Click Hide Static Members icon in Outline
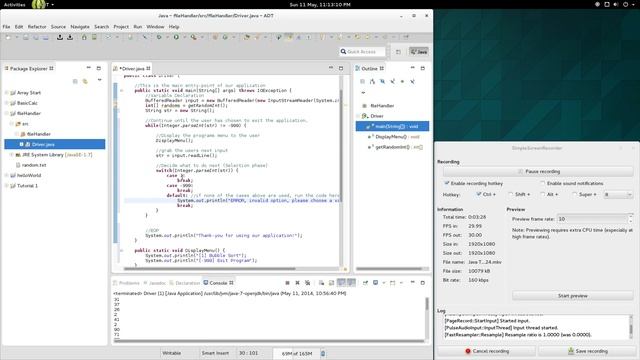This screenshot has width=640, height=360. pyautogui.click(x=392, y=81)
